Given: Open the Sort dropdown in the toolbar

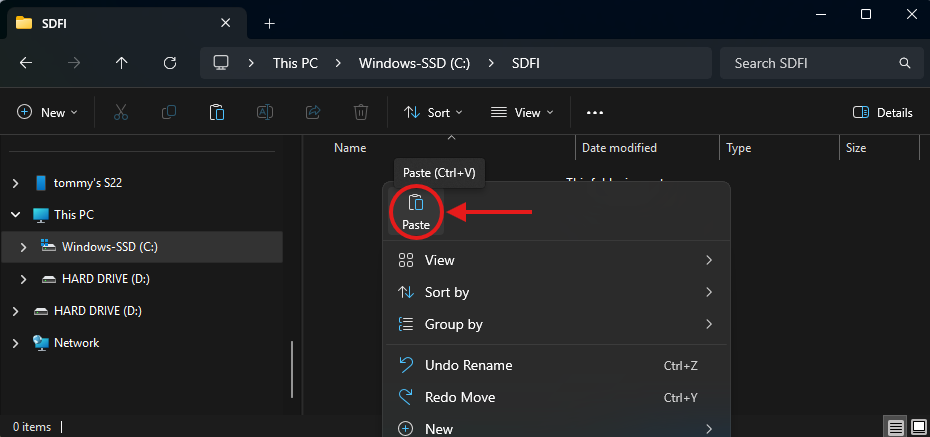Looking at the screenshot, I should pyautogui.click(x=433, y=113).
